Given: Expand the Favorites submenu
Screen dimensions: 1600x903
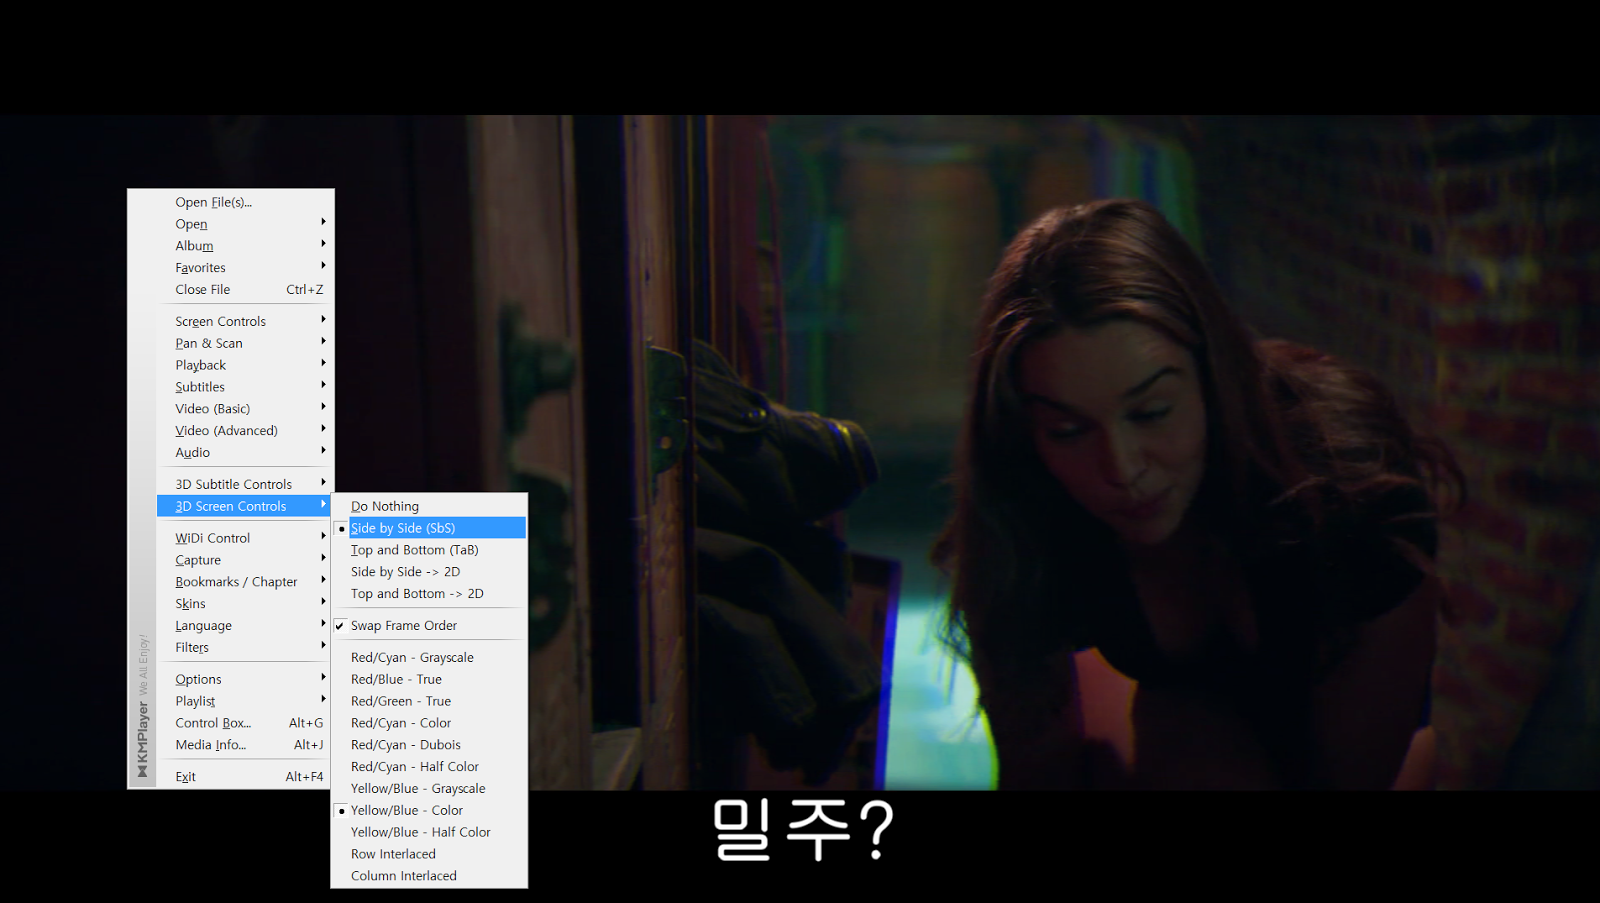Looking at the screenshot, I should (243, 268).
